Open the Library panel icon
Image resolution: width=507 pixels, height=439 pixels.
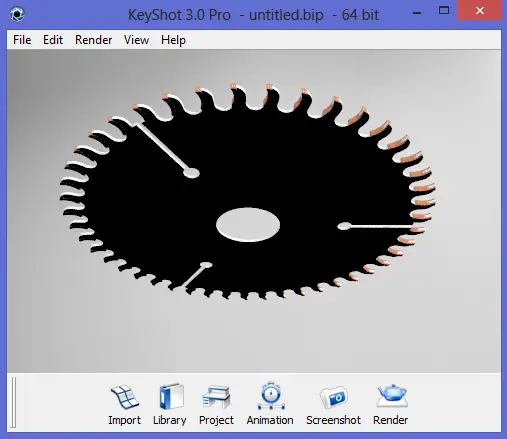point(170,404)
